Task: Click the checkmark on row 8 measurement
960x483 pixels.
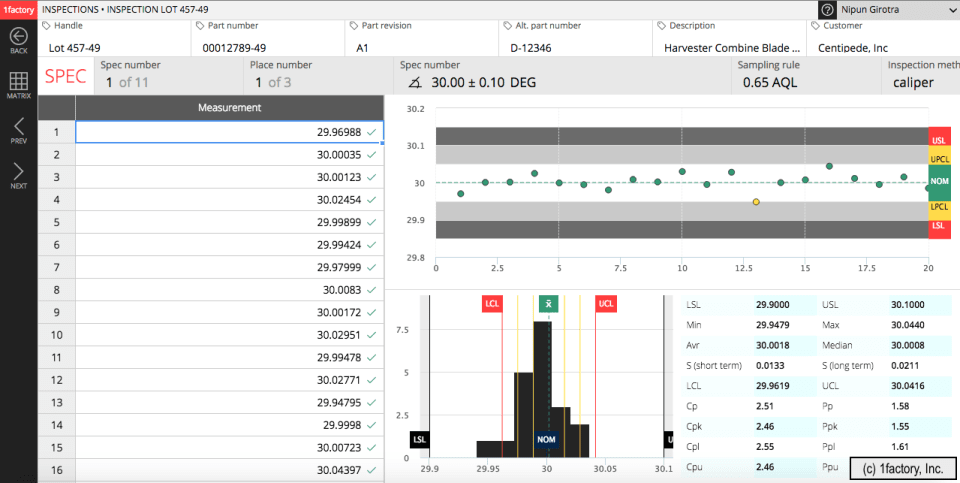Action: (x=372, y=290)
